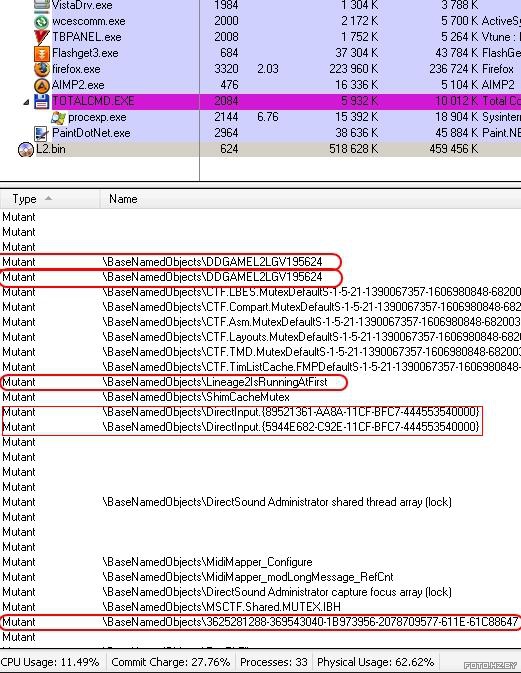Select the firefox.exe process name
521x673 pixels.
pyautogui.click(x=76, y=69)
